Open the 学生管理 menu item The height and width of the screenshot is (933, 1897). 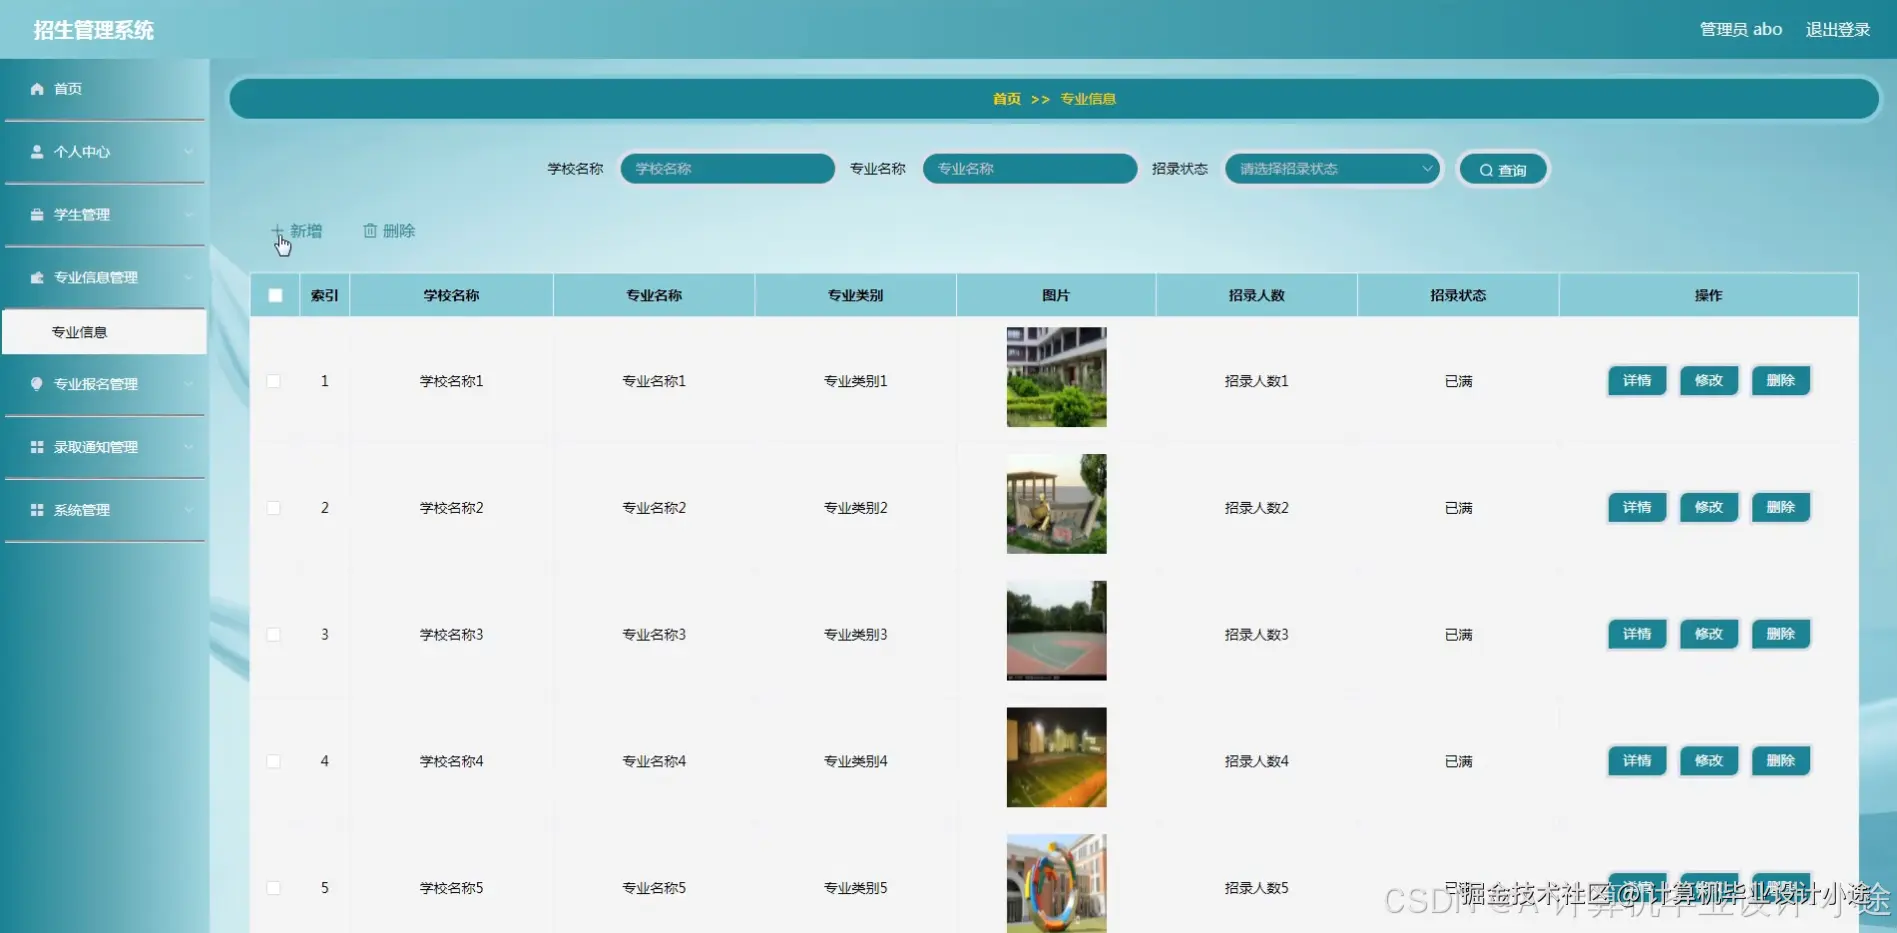click(x=104, y=215)
